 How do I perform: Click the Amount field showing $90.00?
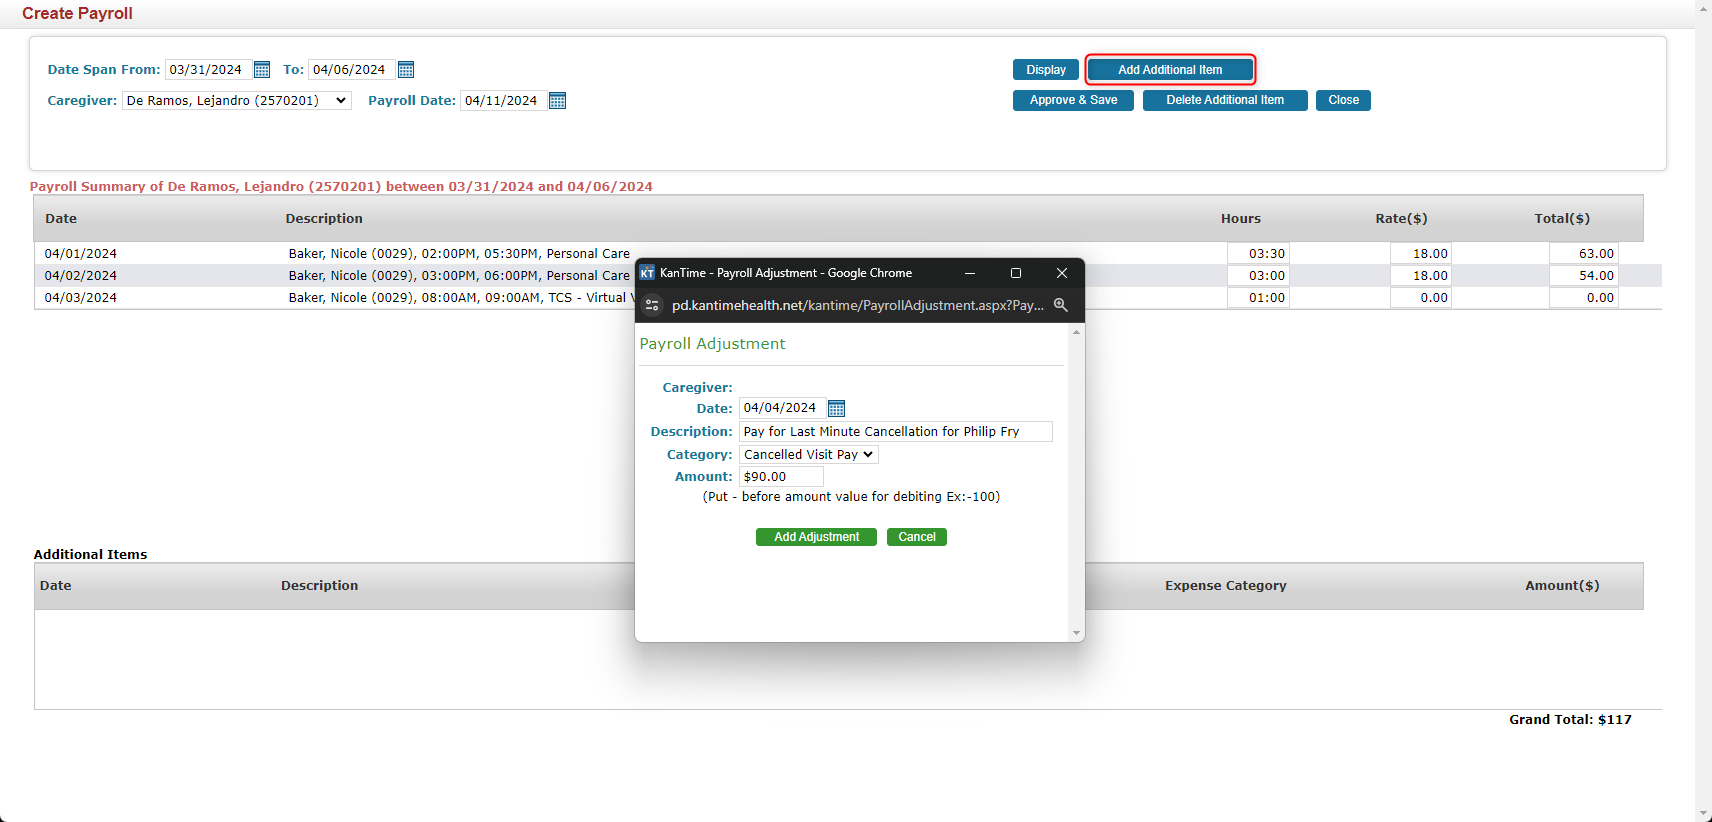[x=781, y=477]
